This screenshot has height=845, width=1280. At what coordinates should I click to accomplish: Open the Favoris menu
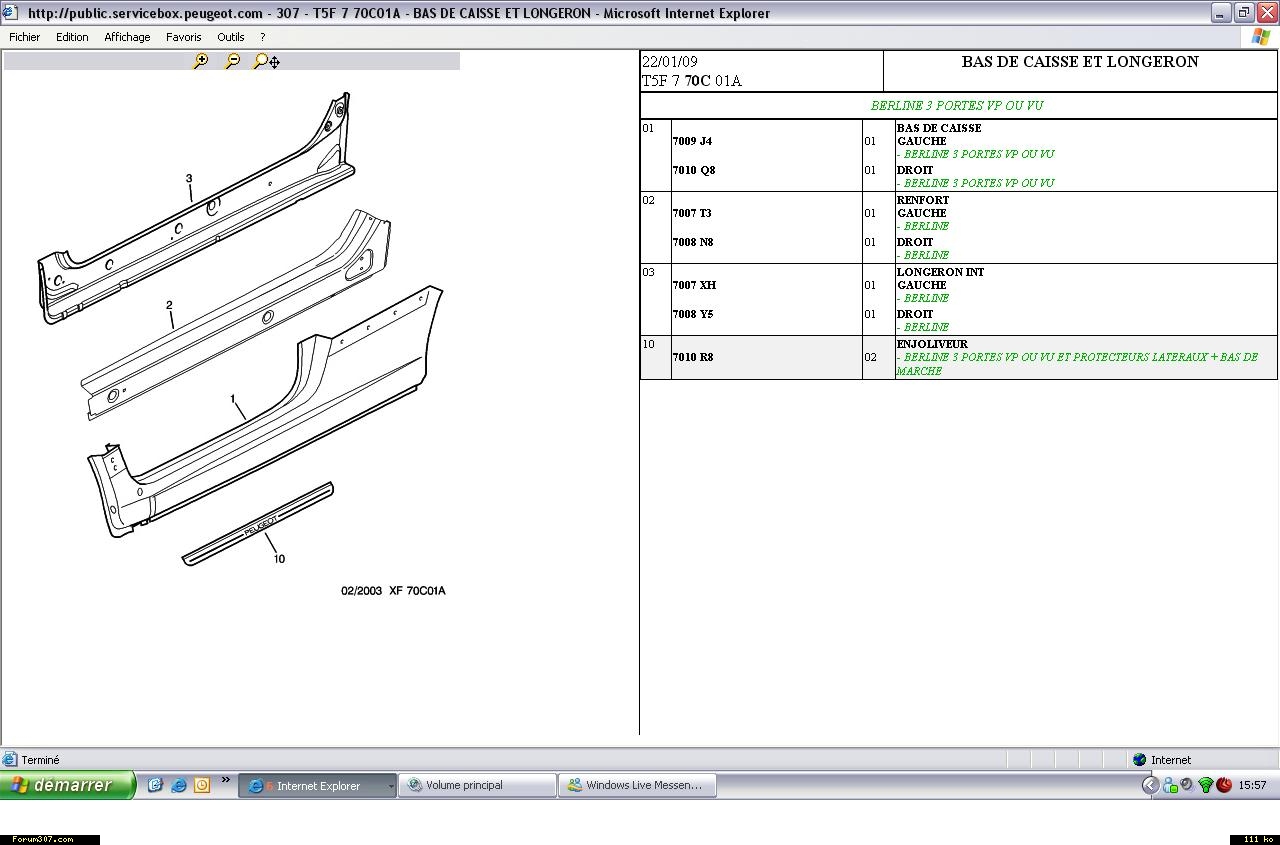[x=183, y=37]
